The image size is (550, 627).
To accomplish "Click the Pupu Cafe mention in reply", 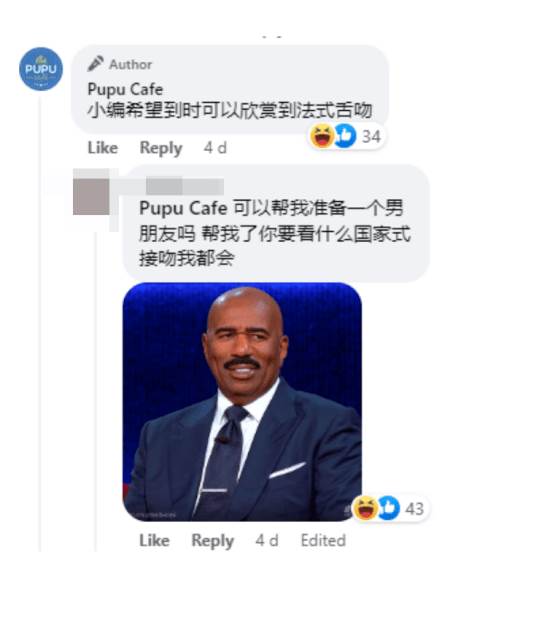I will point(183,208).
